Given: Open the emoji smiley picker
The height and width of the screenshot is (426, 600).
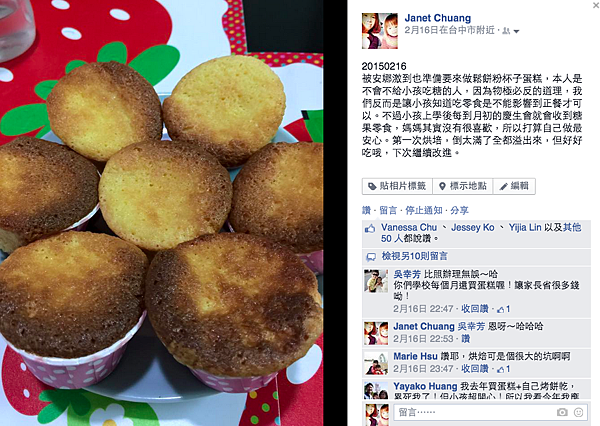Looking at the screenshot, I should (579, 412).
